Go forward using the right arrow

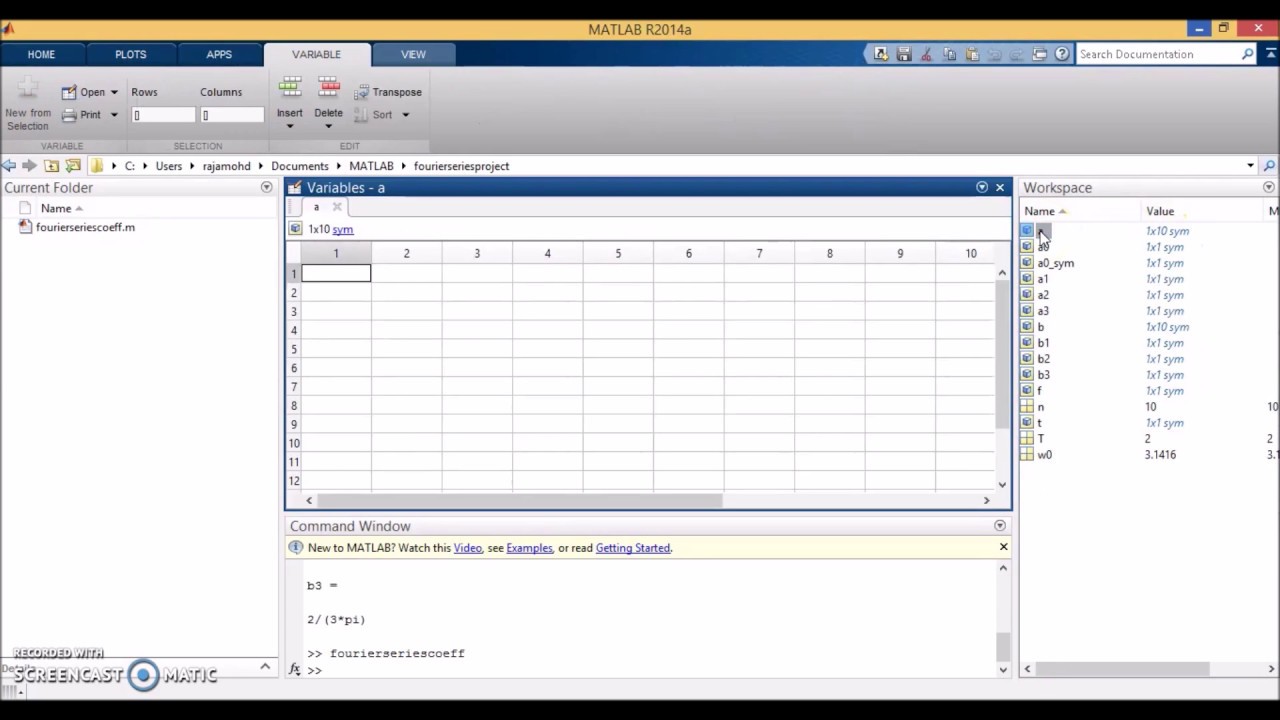[x=29, y=166]
